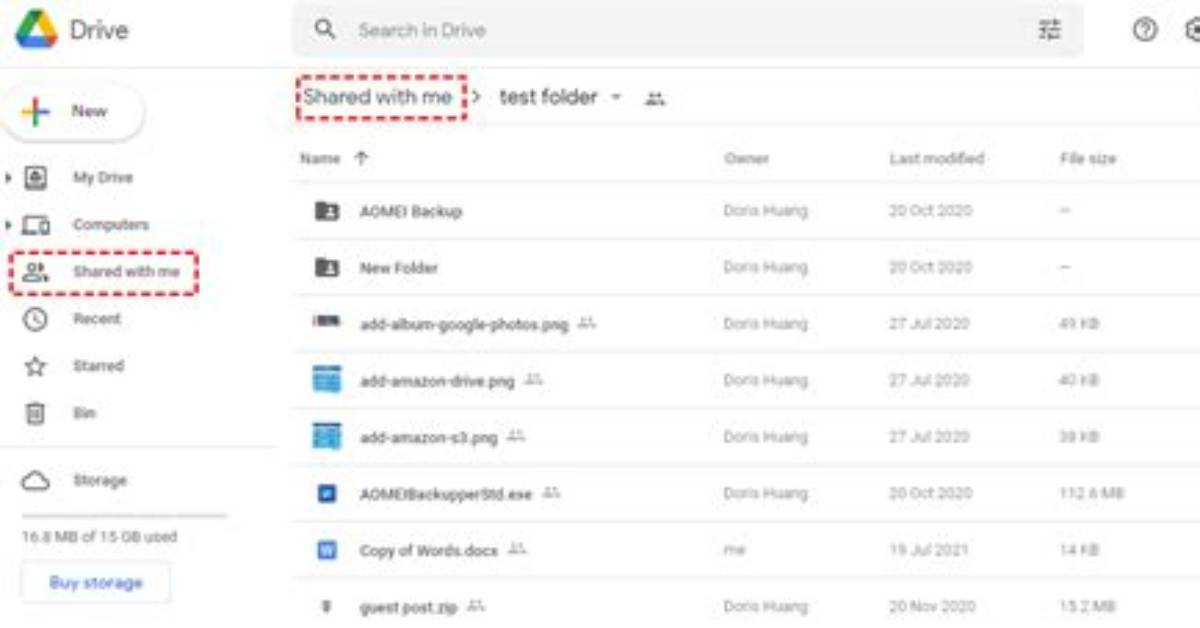Open the search options sliders icon

pyautogui.click(x=1049, y=30)
